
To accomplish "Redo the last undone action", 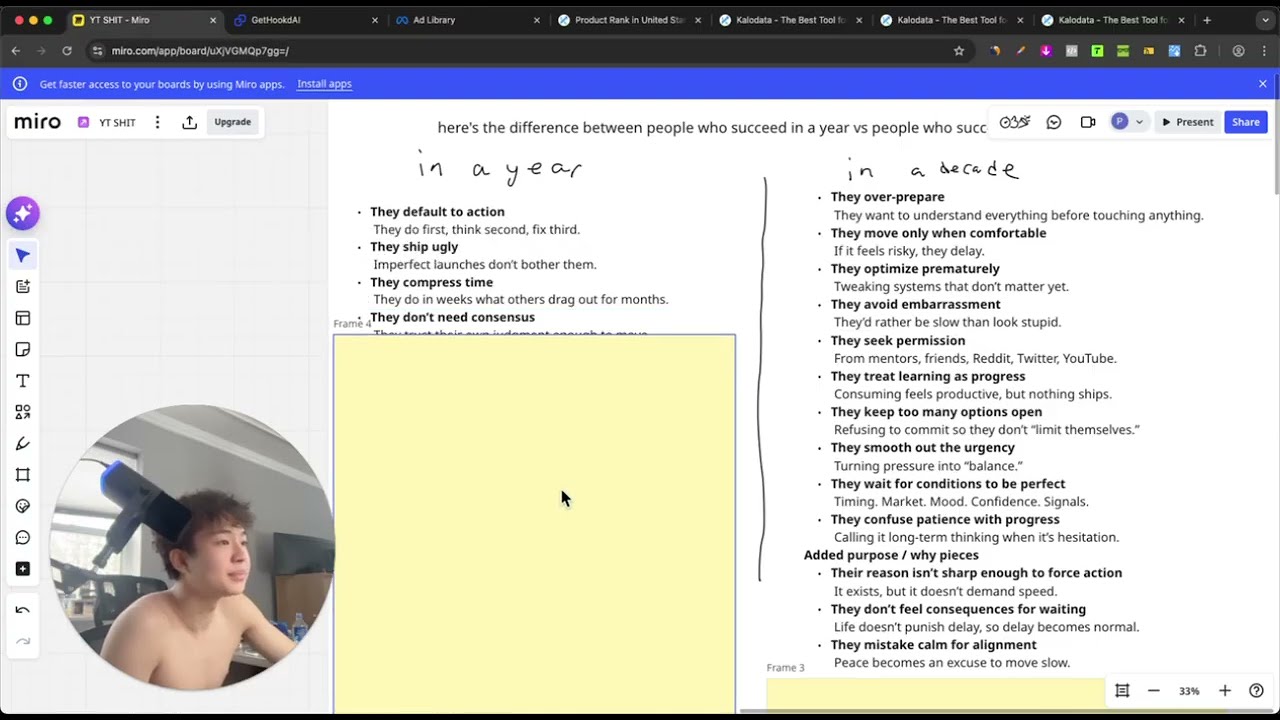I will (22, 641).
